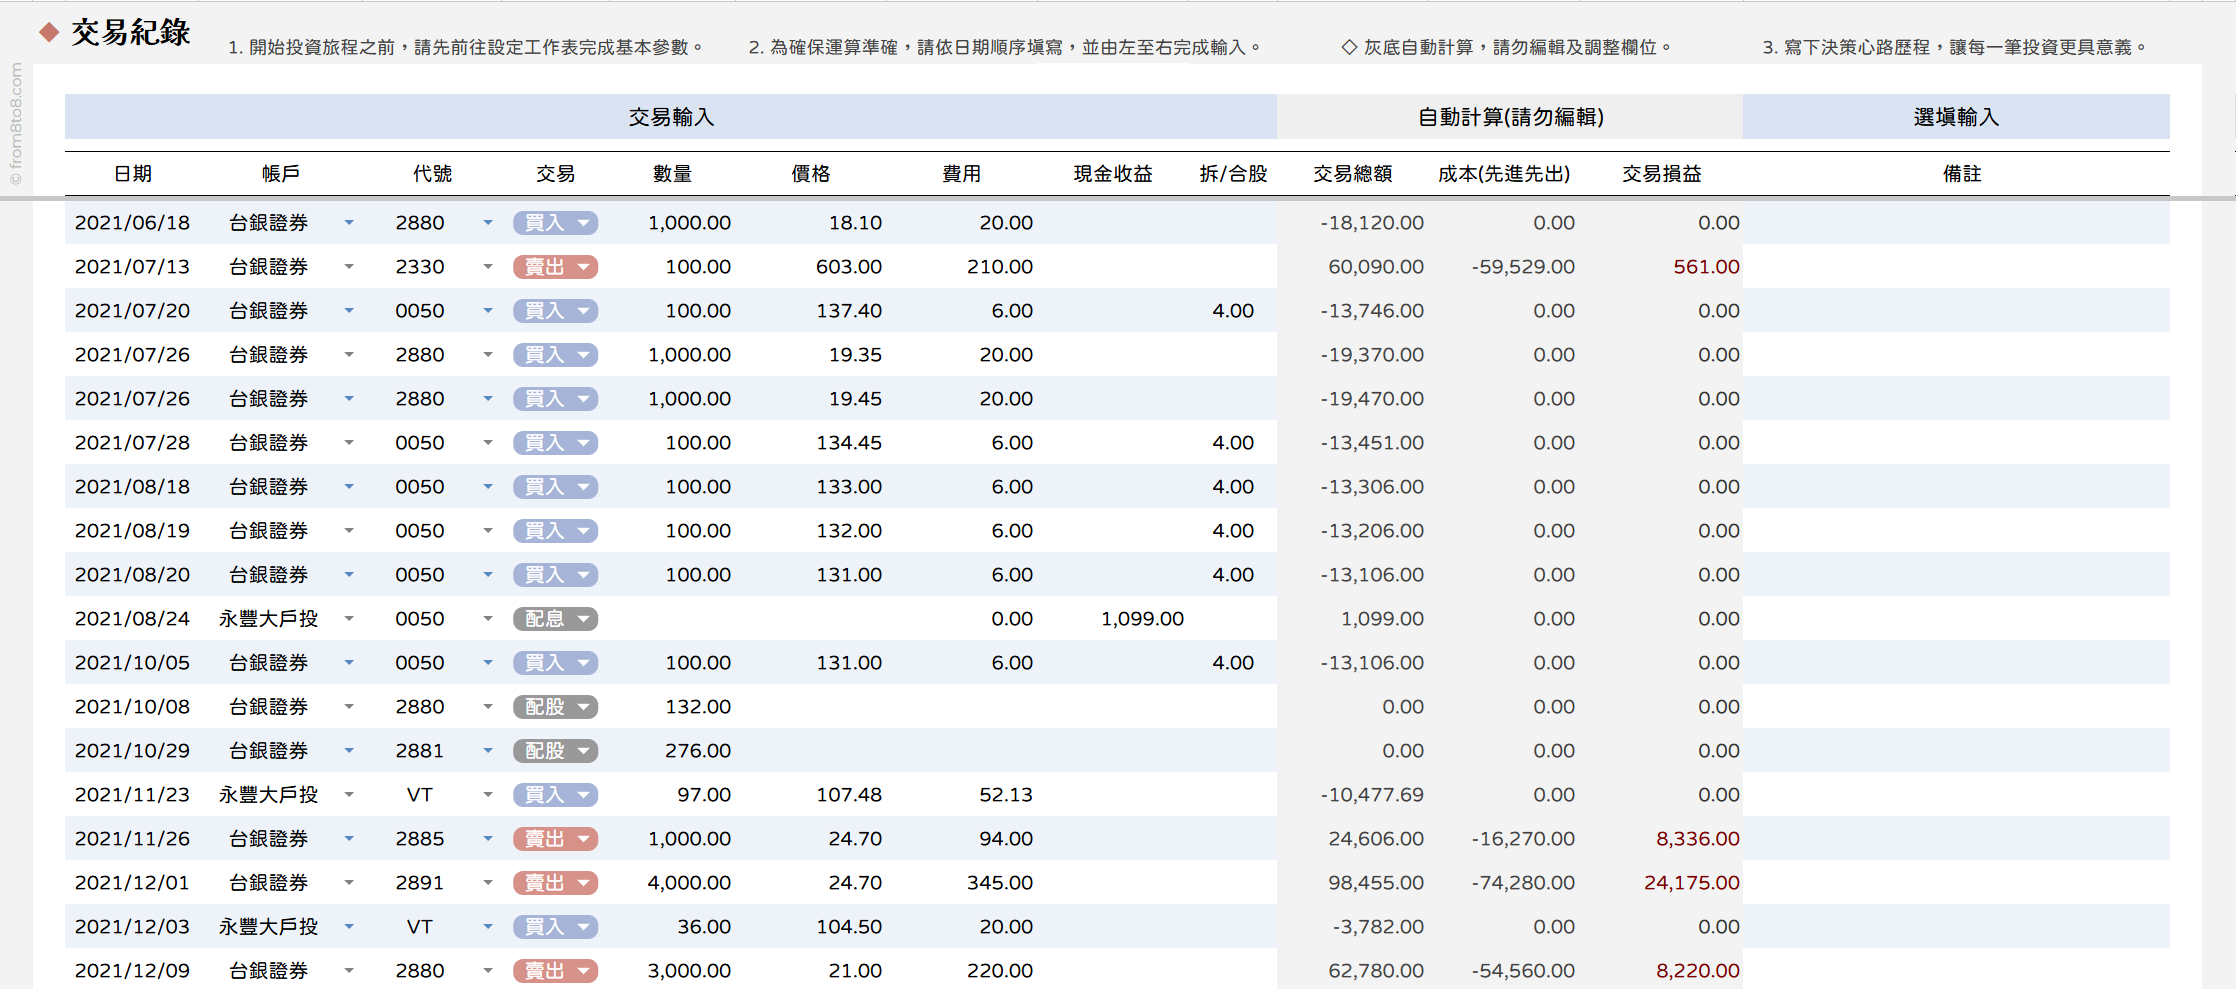Click the 交易損益 column header
The image size is (2236, 989).
tap(1661, 172)
